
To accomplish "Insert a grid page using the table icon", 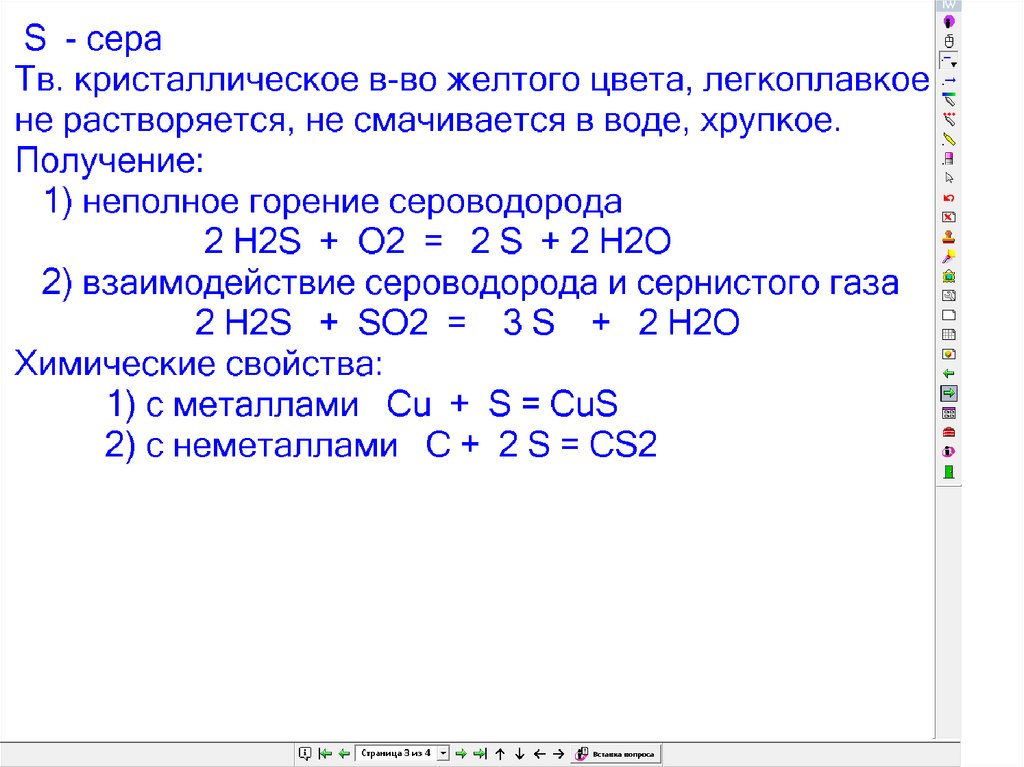I will [x=949, y=335].
